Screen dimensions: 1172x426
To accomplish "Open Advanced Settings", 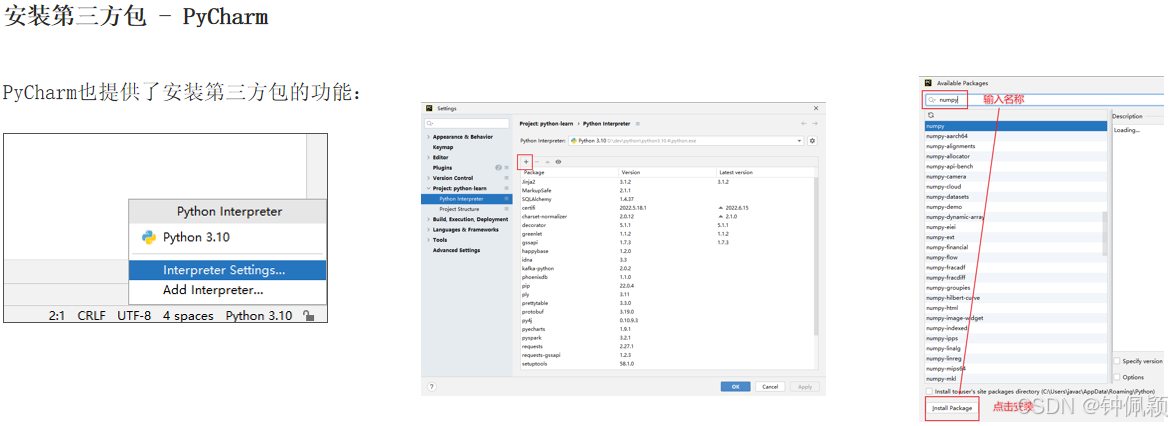I will [x=456, y=250].
